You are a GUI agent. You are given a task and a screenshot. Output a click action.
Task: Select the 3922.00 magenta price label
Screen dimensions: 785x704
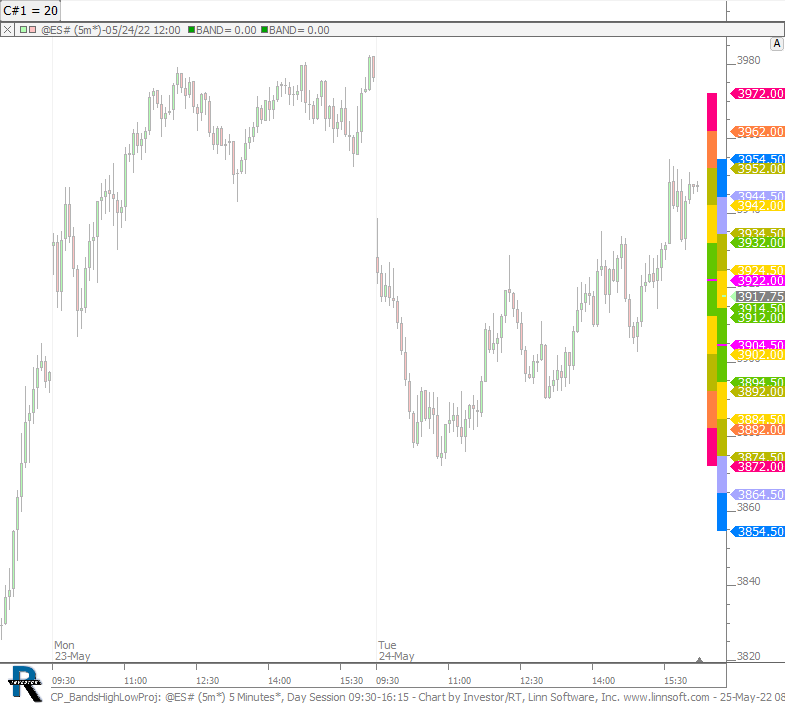tap(758, 281)
